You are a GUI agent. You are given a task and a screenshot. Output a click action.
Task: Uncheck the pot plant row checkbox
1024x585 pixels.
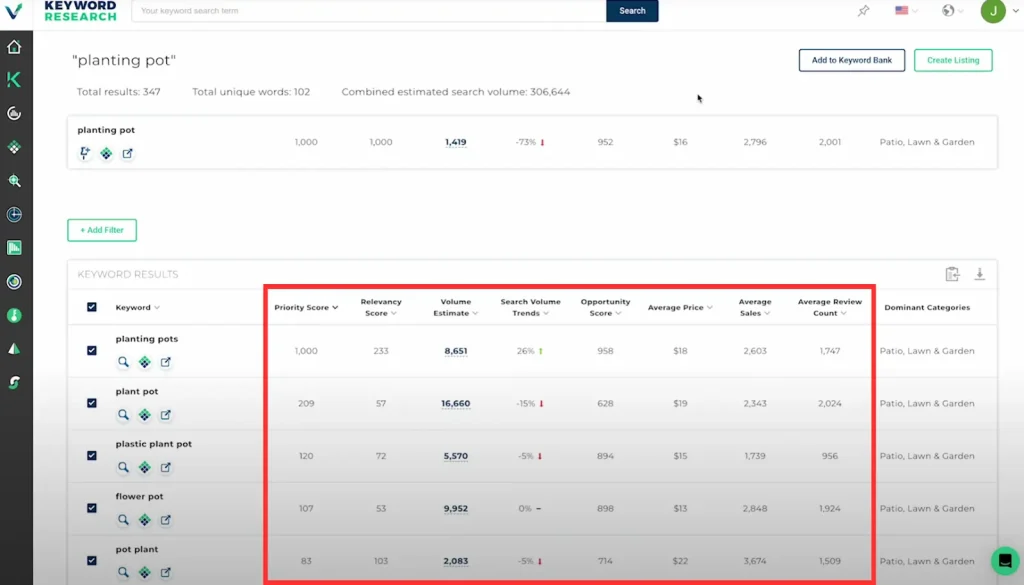(91, 560)
